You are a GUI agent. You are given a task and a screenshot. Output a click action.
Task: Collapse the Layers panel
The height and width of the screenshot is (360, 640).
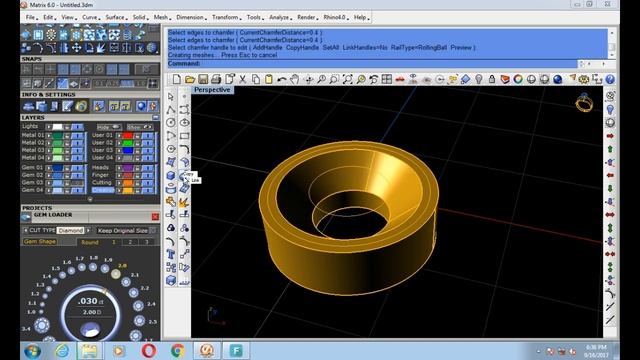(x=155, y=118)
